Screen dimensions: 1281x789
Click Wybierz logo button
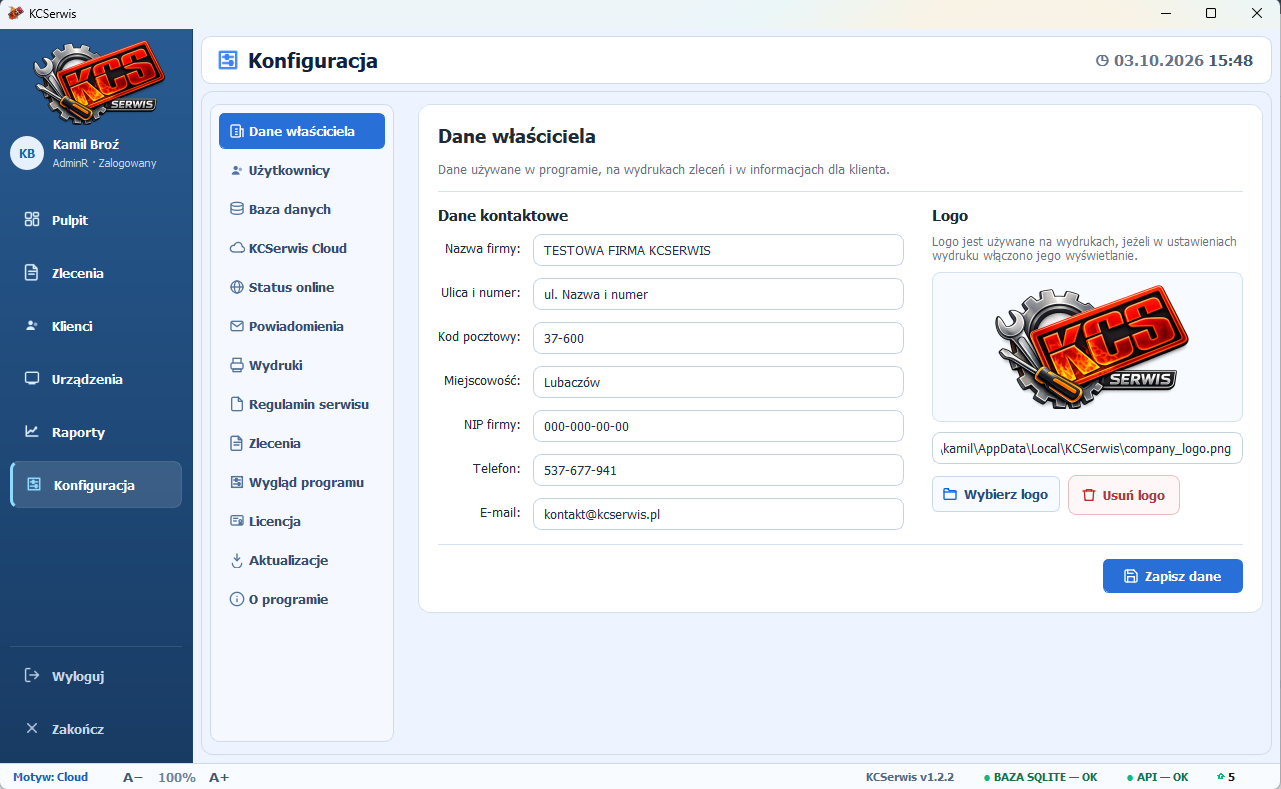point(995,495)
